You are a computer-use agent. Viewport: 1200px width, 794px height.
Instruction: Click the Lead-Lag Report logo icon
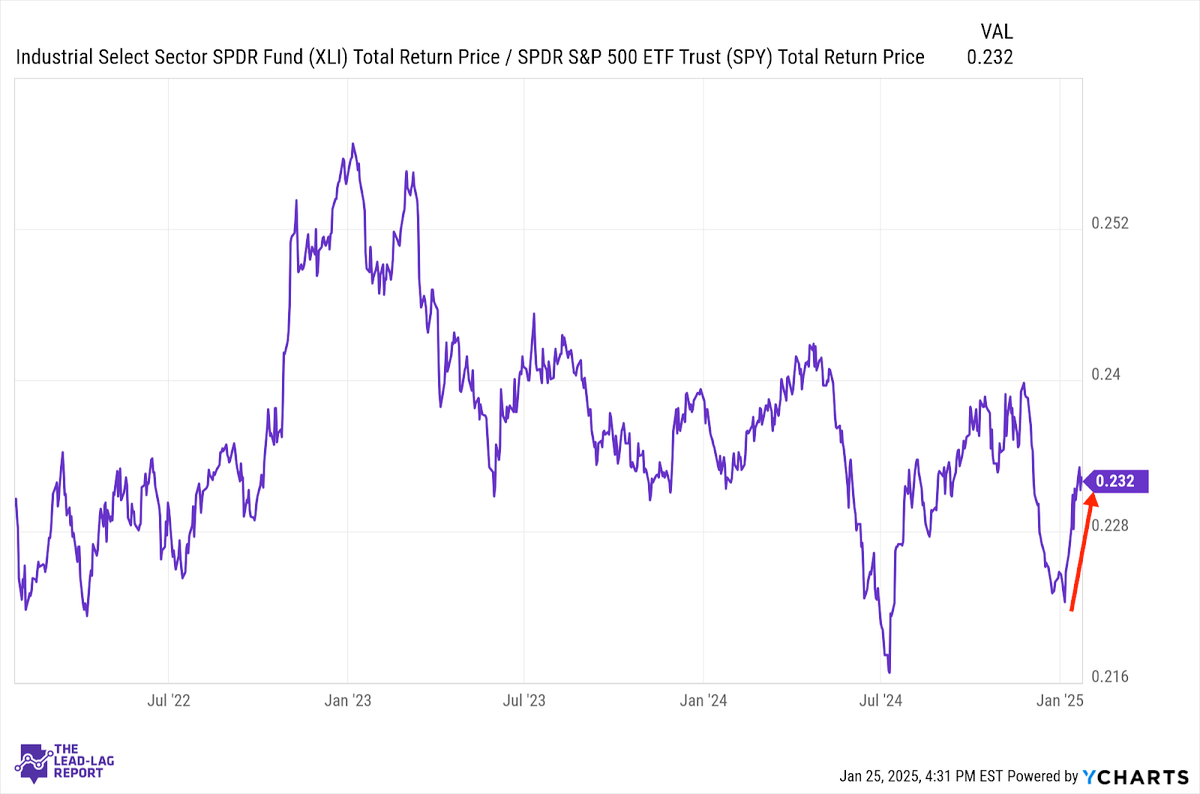(x=36, y=762)
